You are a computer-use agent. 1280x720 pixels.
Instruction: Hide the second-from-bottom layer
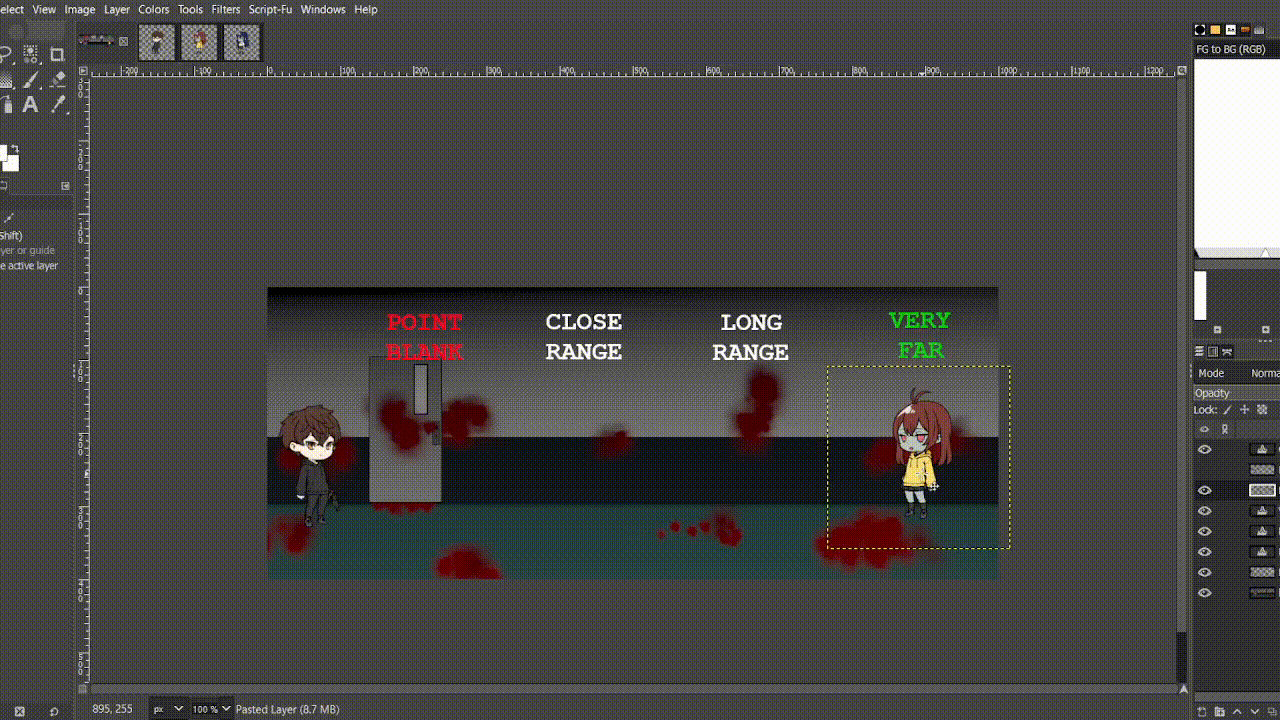point(1204,572)
